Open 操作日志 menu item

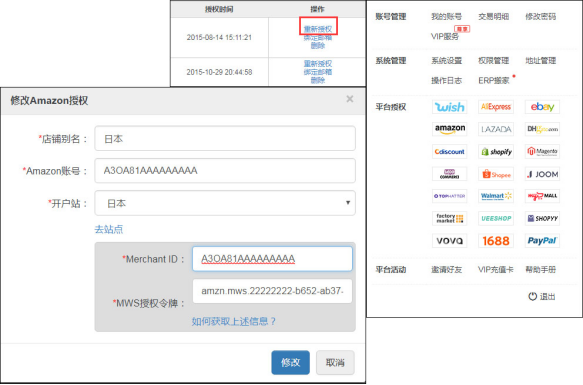446,80
